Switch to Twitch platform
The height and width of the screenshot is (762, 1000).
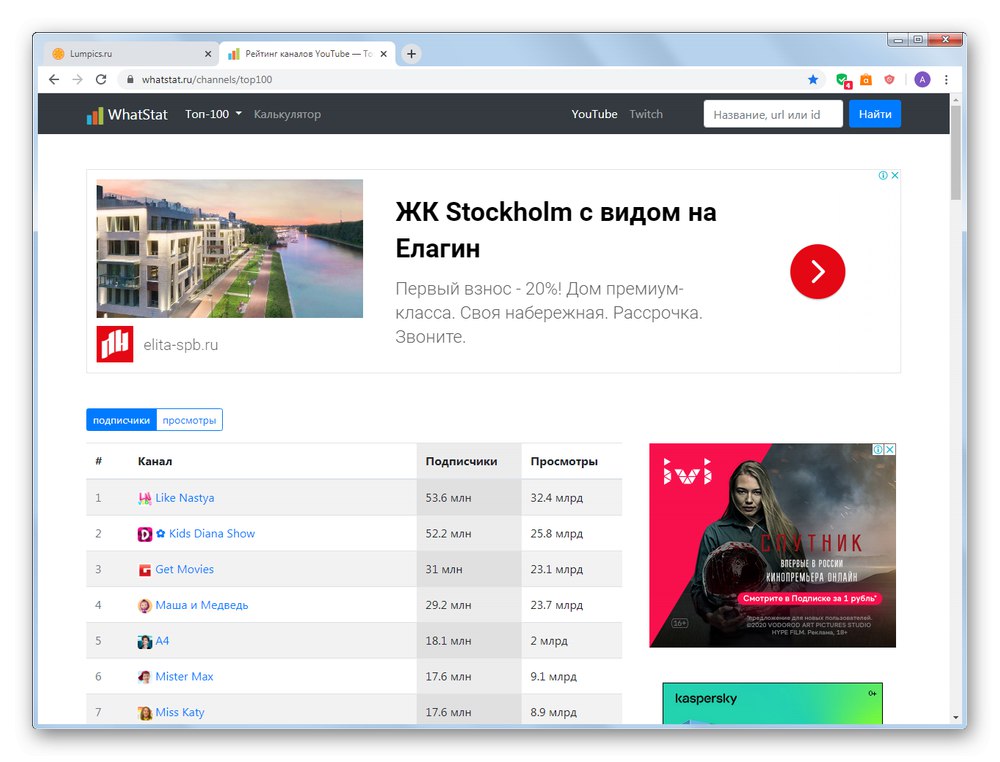click(x=646, y=114)
